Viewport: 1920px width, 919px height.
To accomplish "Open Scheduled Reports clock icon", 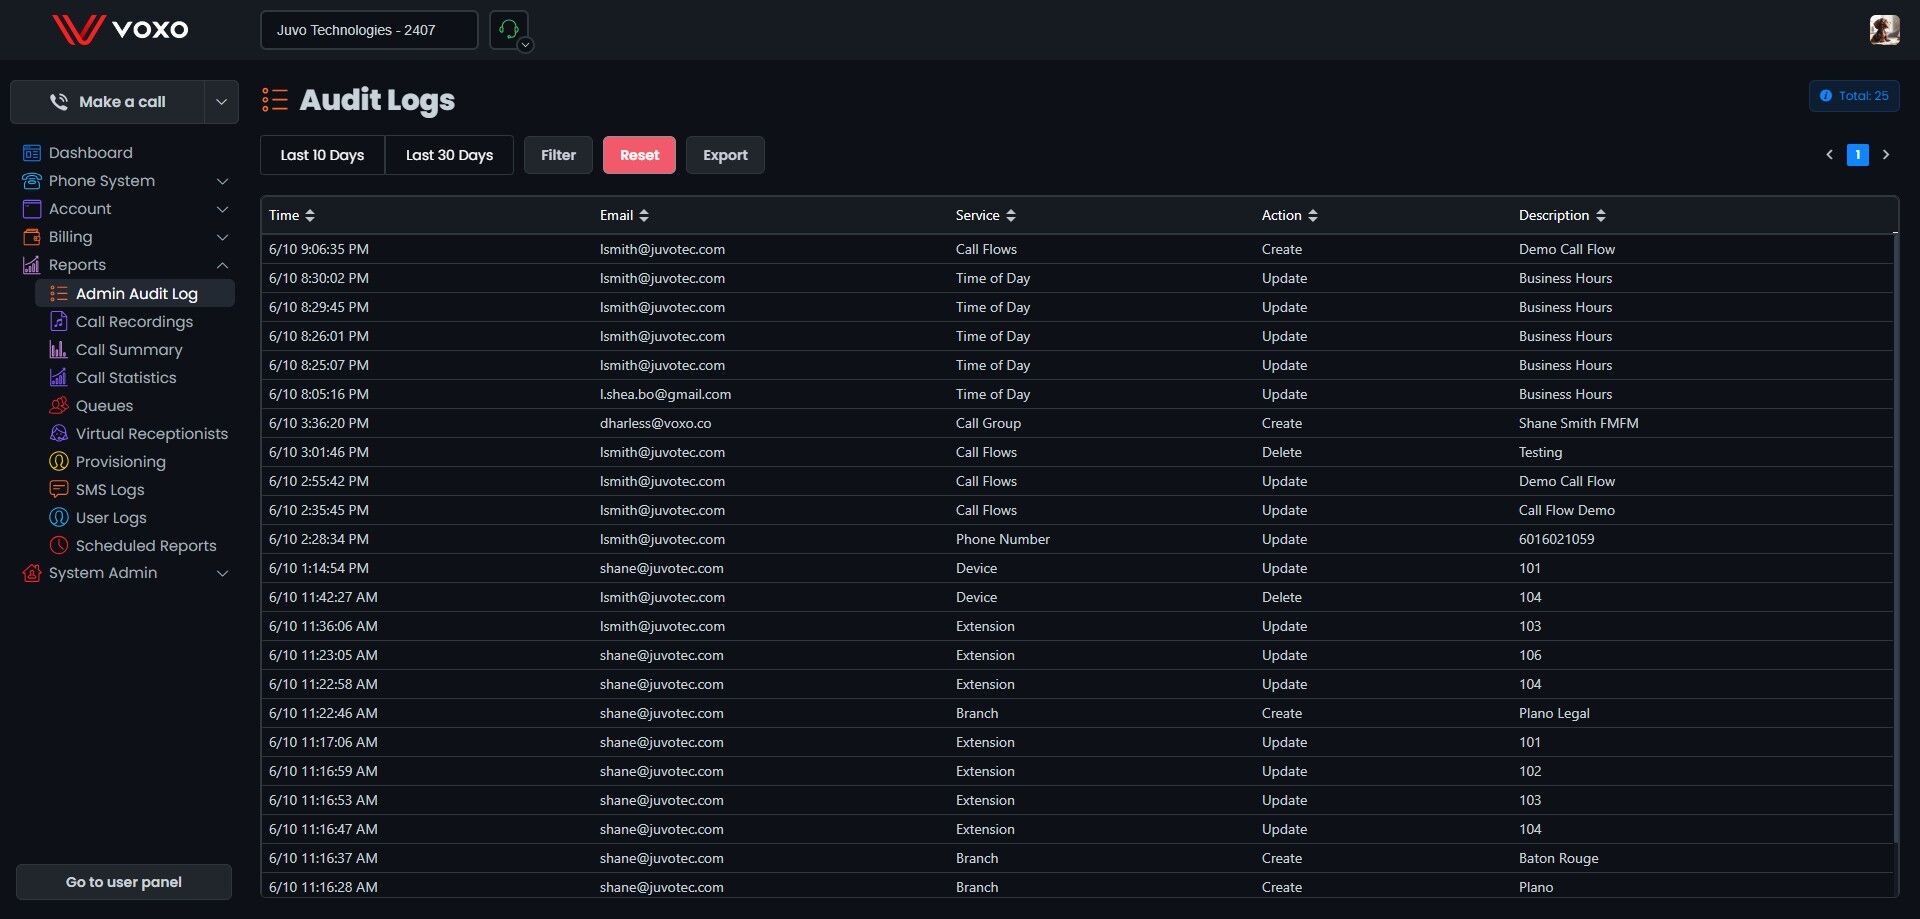I will (59, 545).
